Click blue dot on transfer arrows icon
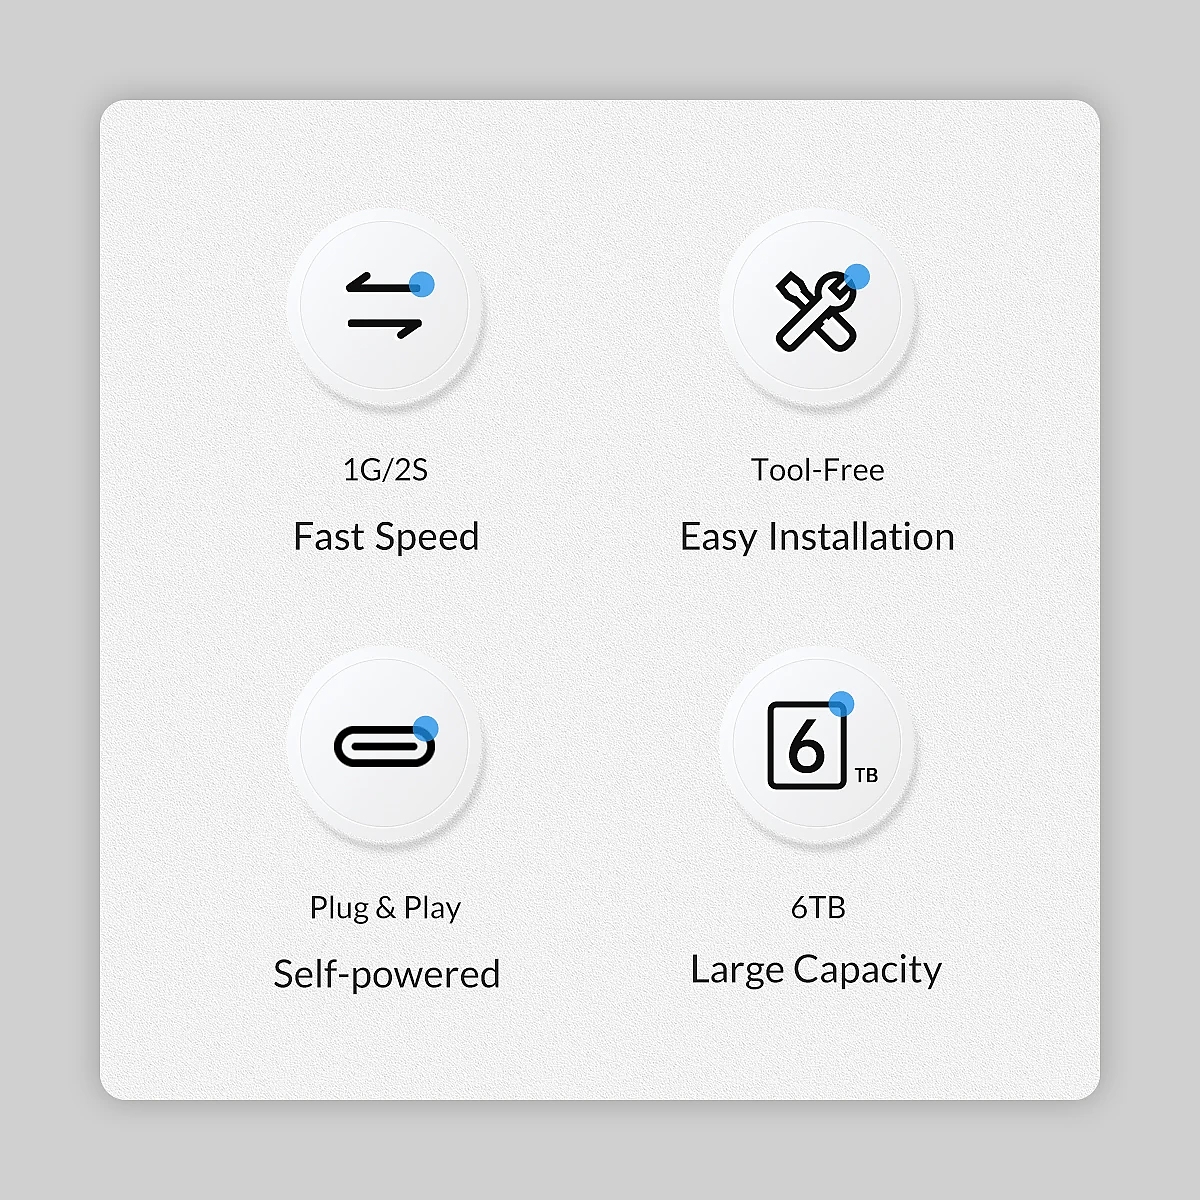 [422, 284]
